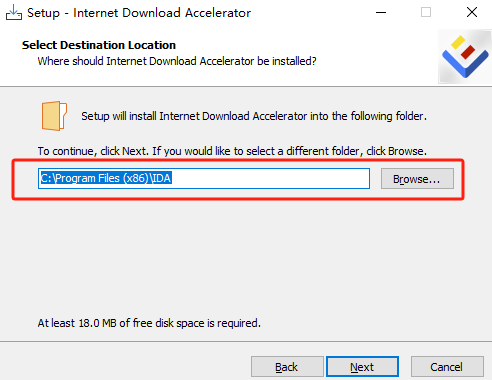Click the 'Setup will install' description line

tap(254, 116)
